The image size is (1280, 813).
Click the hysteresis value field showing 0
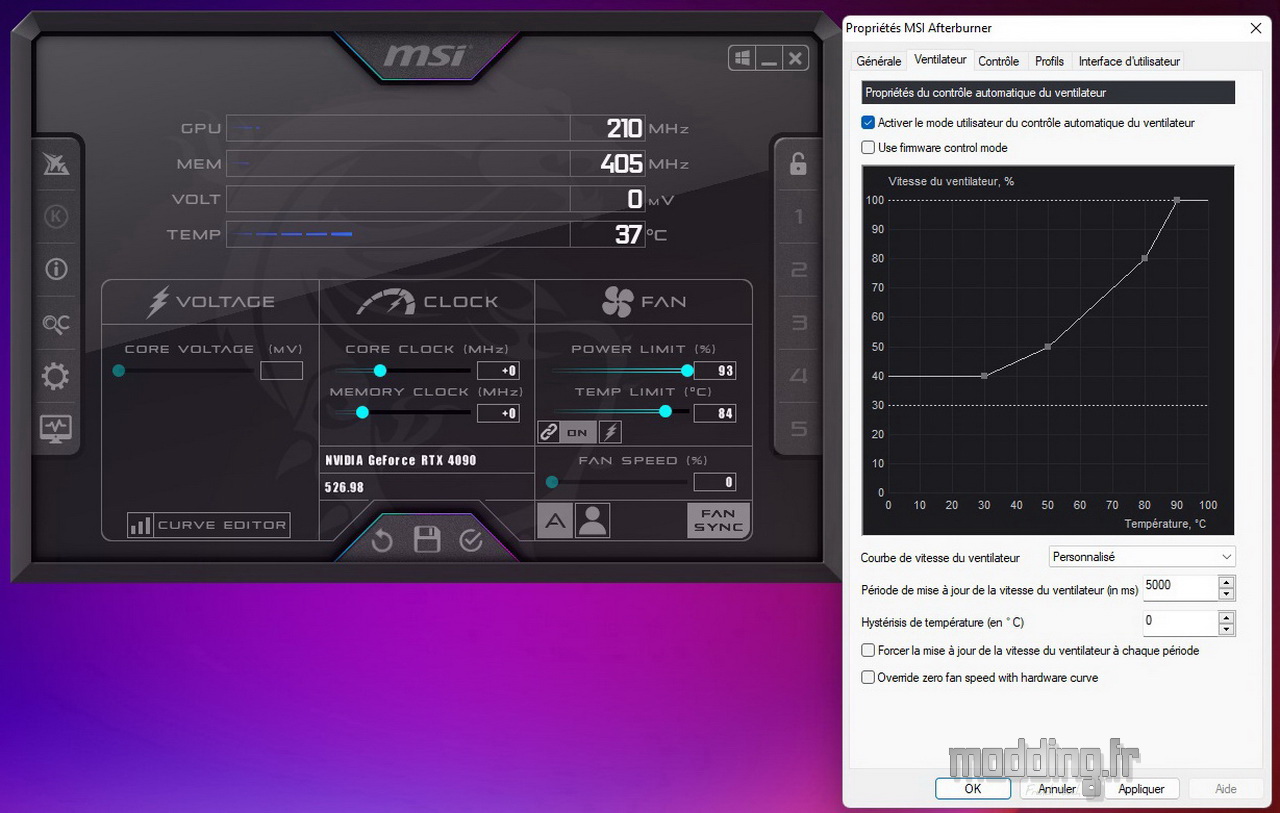(x=1181, y=622)
